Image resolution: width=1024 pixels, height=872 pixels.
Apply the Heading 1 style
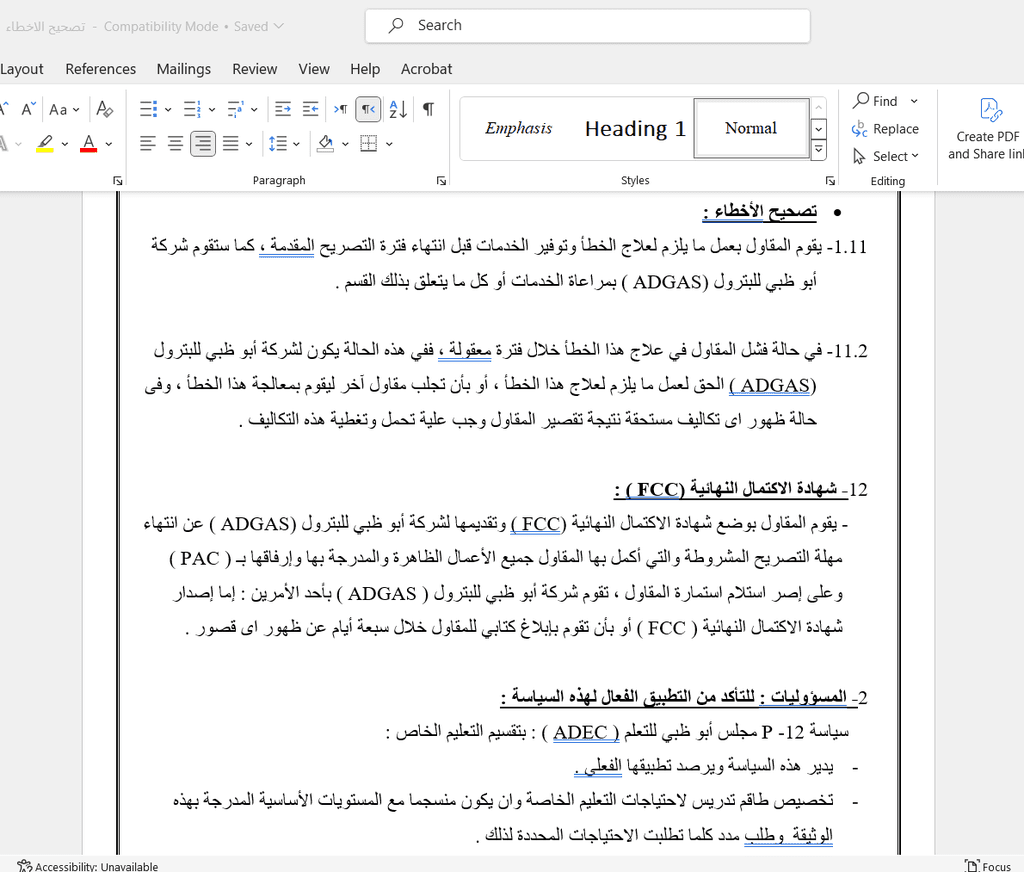click(x=635, y=129)
